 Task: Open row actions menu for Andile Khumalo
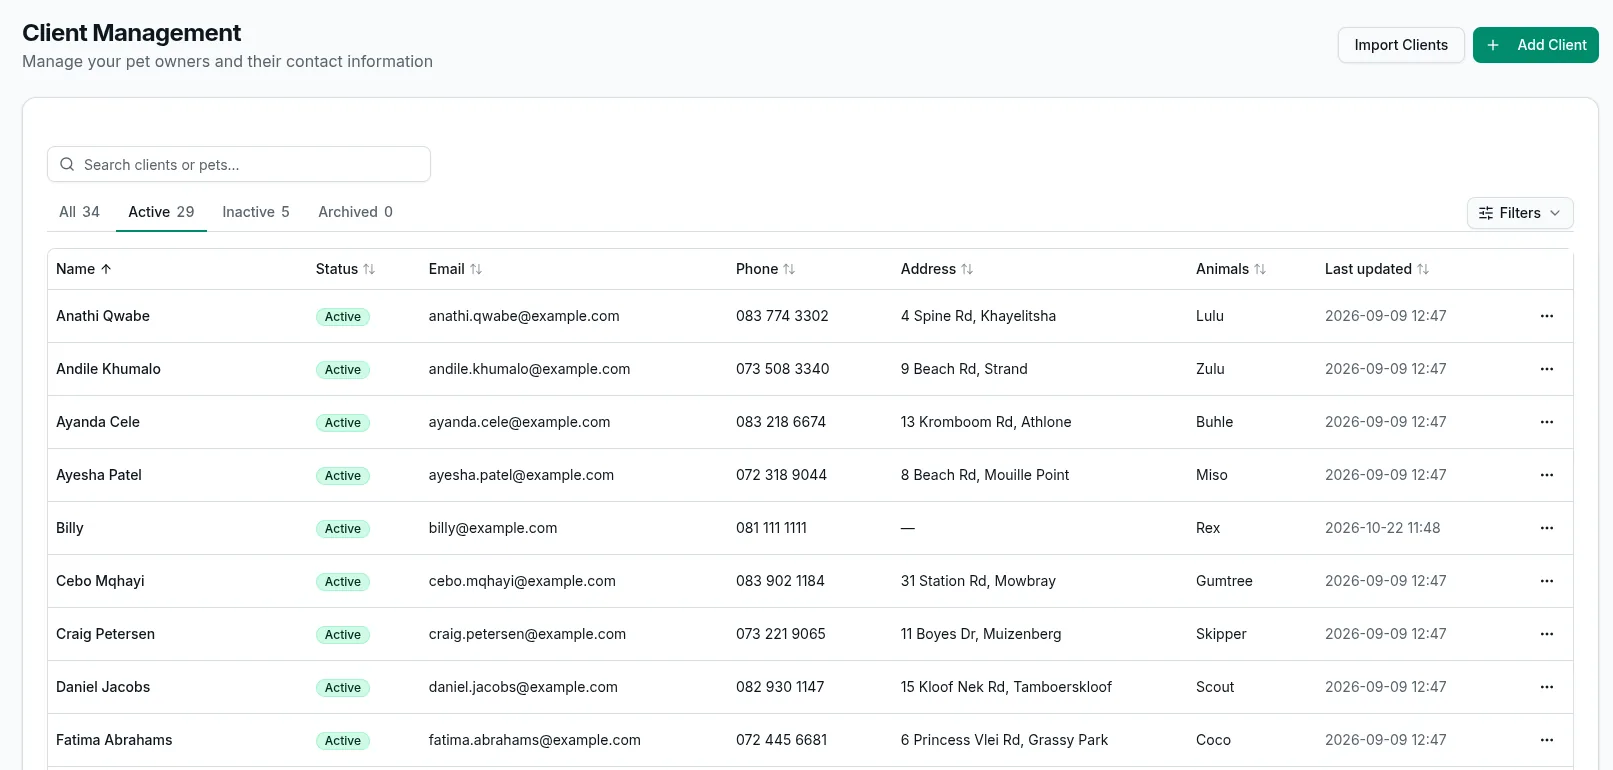[x=1546, y=369]
